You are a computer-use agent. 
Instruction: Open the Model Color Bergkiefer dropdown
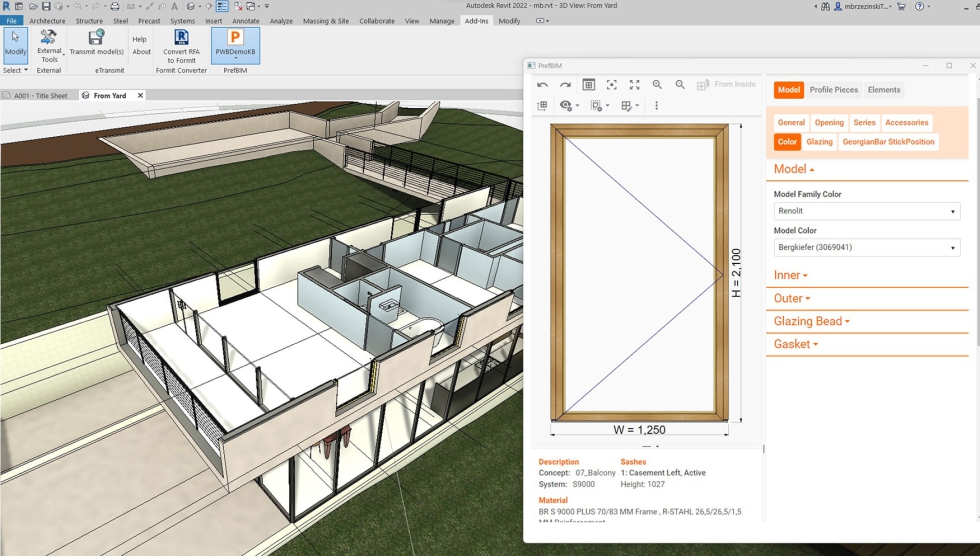866,248
